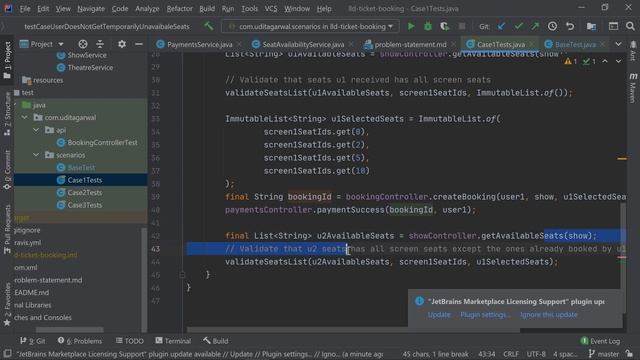Open Commit tool window on left strip
This screenshot has width=640, height=360.
pos(7,170)
